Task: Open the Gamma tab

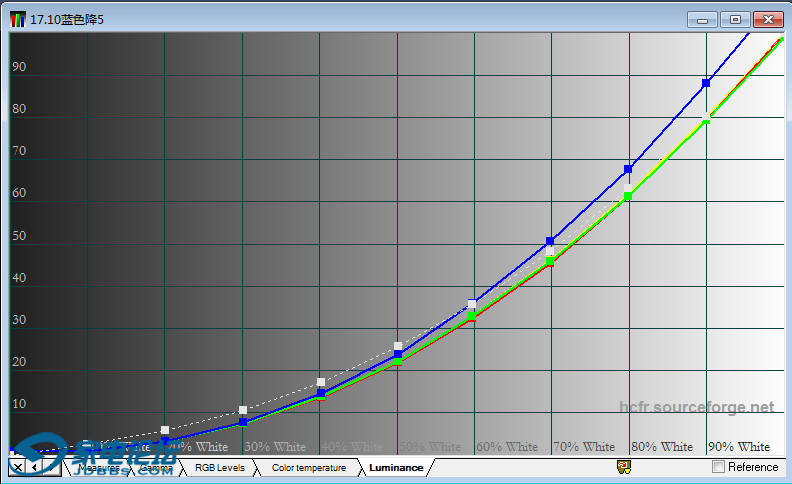Action: click(156, 468)
